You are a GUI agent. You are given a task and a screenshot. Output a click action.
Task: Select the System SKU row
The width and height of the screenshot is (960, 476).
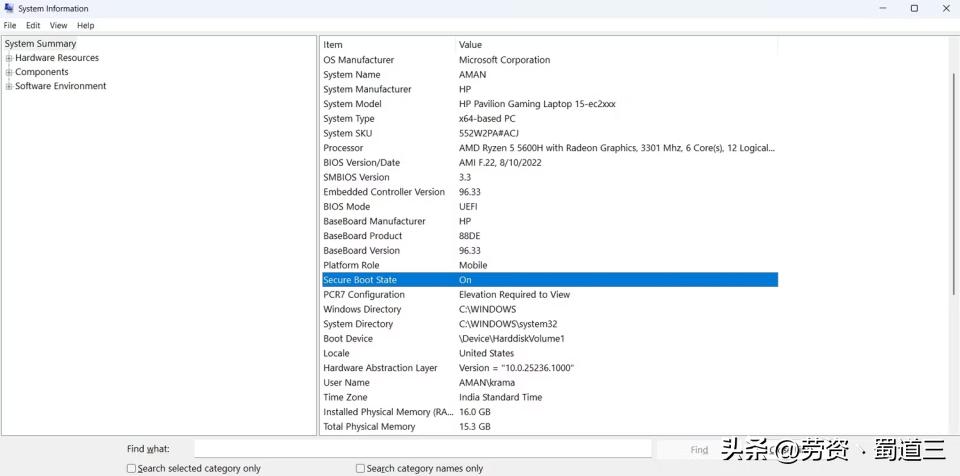click(x=550, y=133)
